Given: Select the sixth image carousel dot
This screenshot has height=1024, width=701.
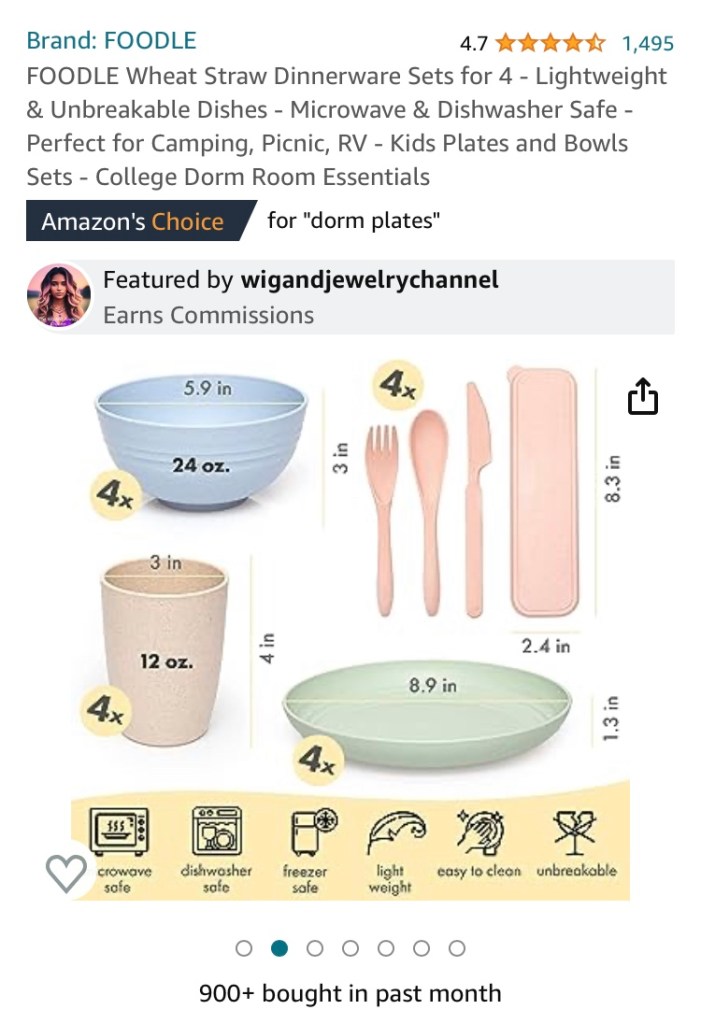Looking at the screenshot, I should pyautogui.click(x=421, y=948).
